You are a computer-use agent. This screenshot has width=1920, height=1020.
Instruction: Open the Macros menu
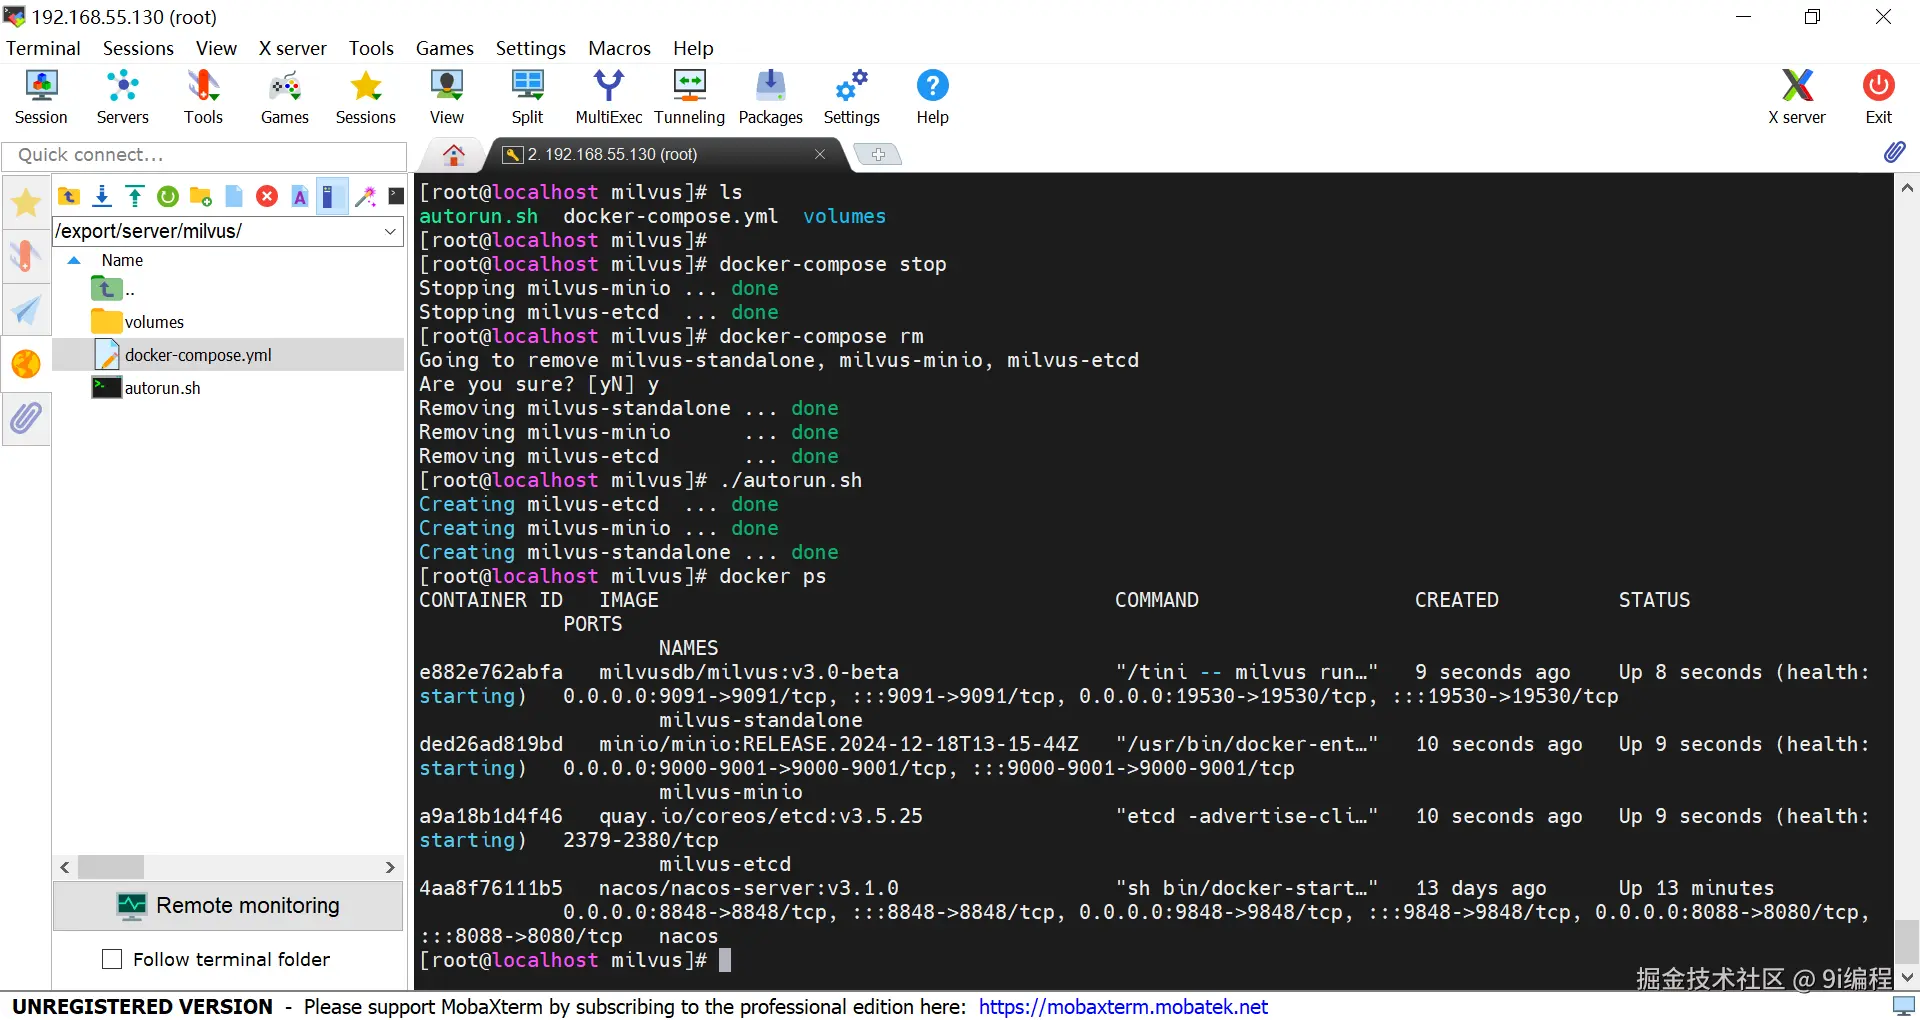(x=619, y=48)
